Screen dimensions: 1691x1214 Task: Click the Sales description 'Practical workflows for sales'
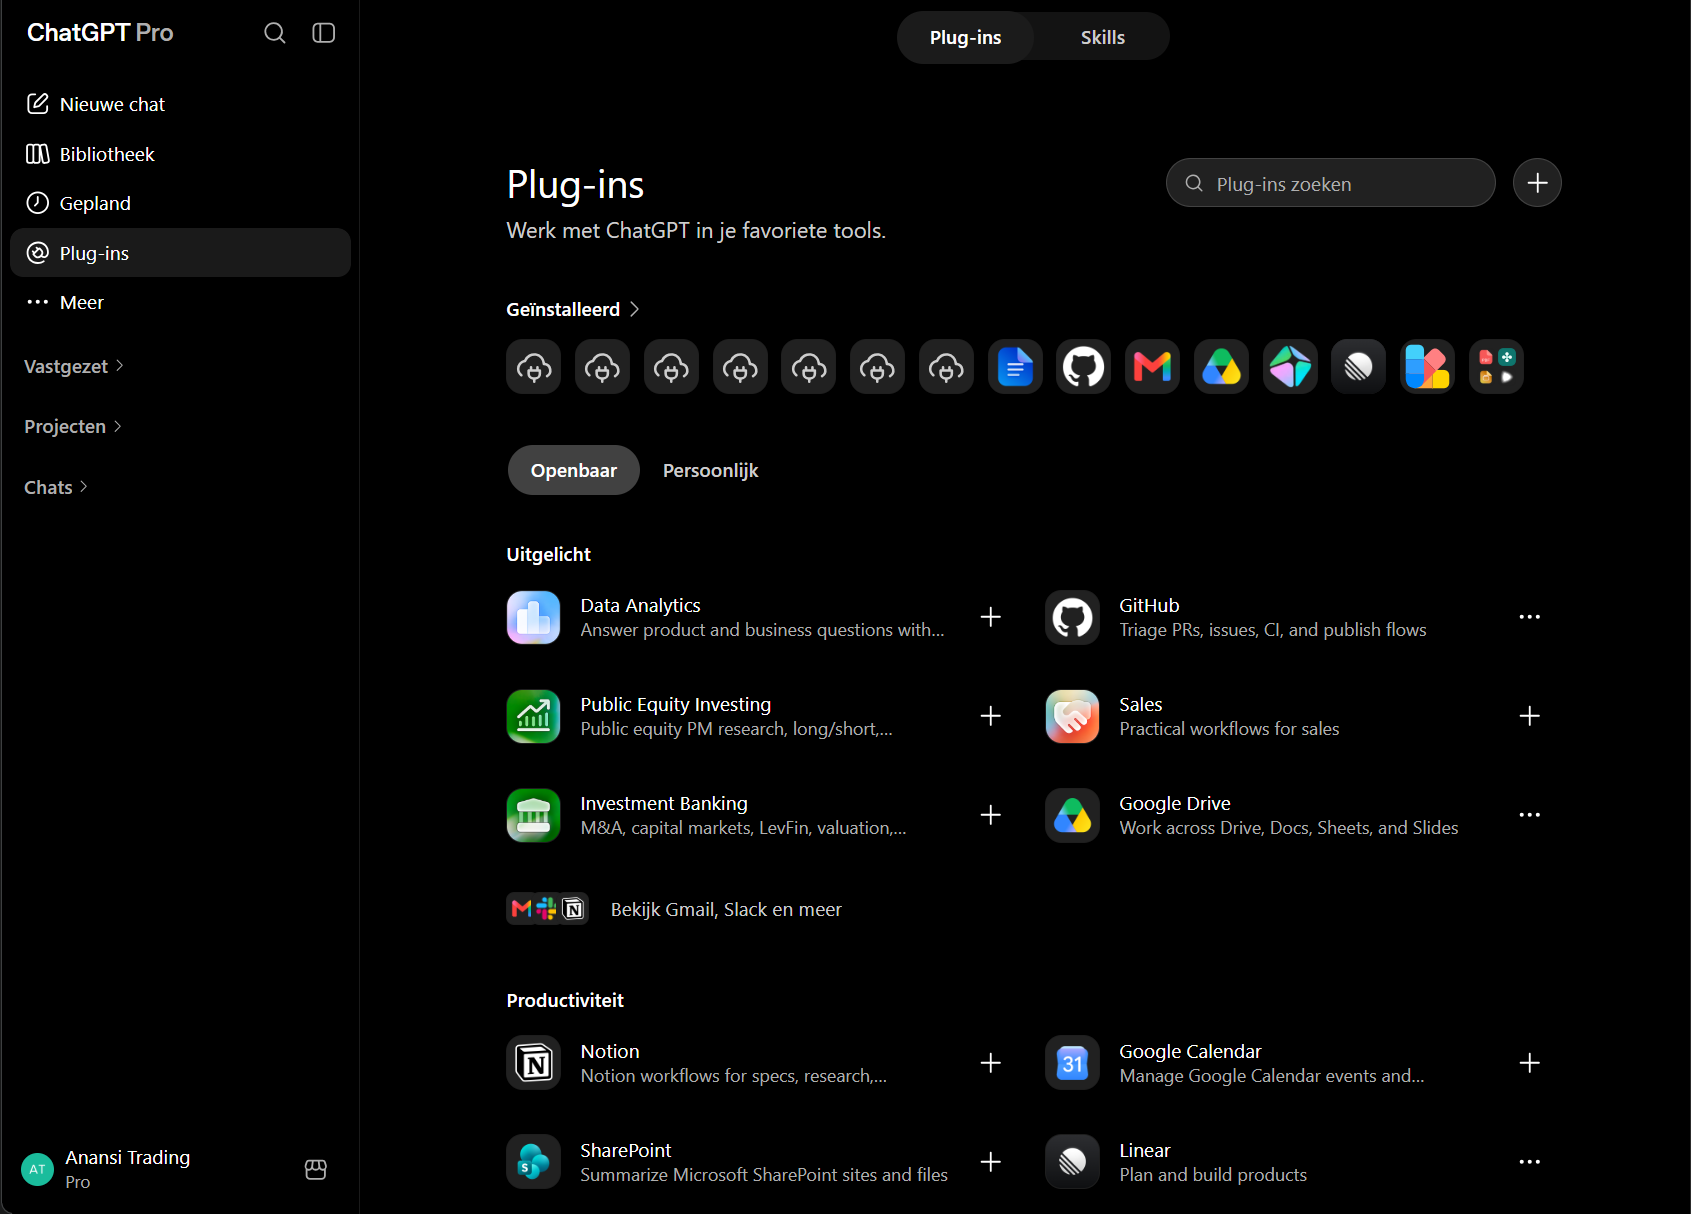tap(1229, 729)
